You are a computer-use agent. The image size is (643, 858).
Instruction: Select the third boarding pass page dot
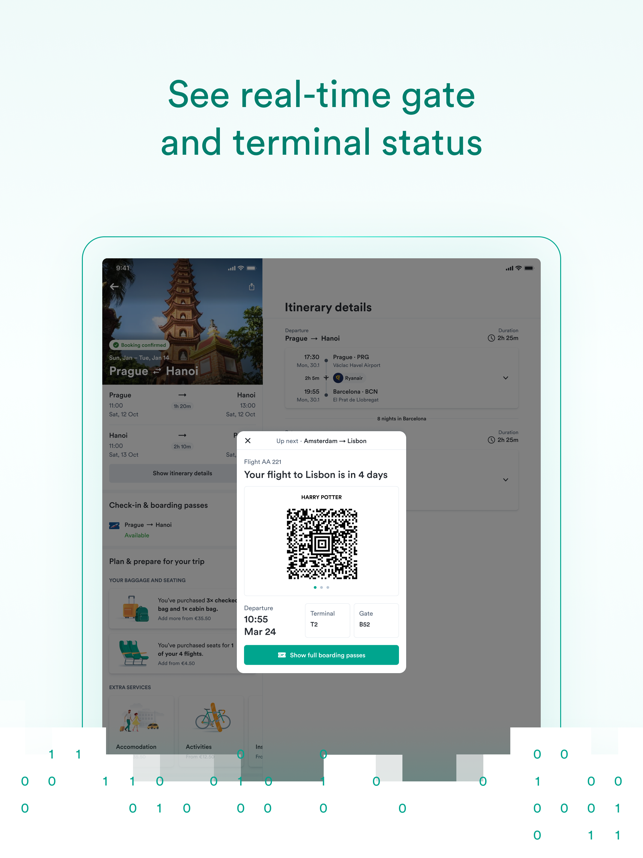tap(328, 587)
